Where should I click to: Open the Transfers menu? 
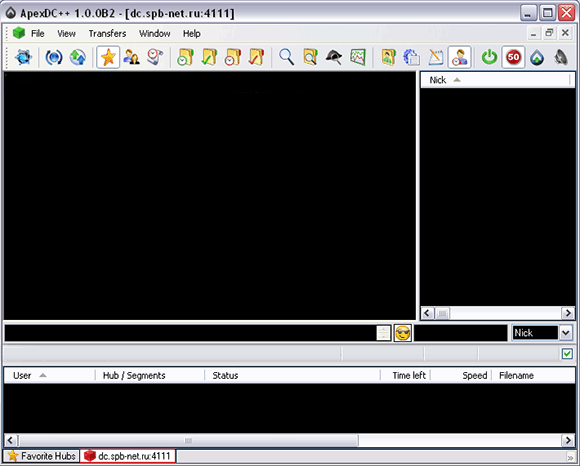tap(107, 34)
